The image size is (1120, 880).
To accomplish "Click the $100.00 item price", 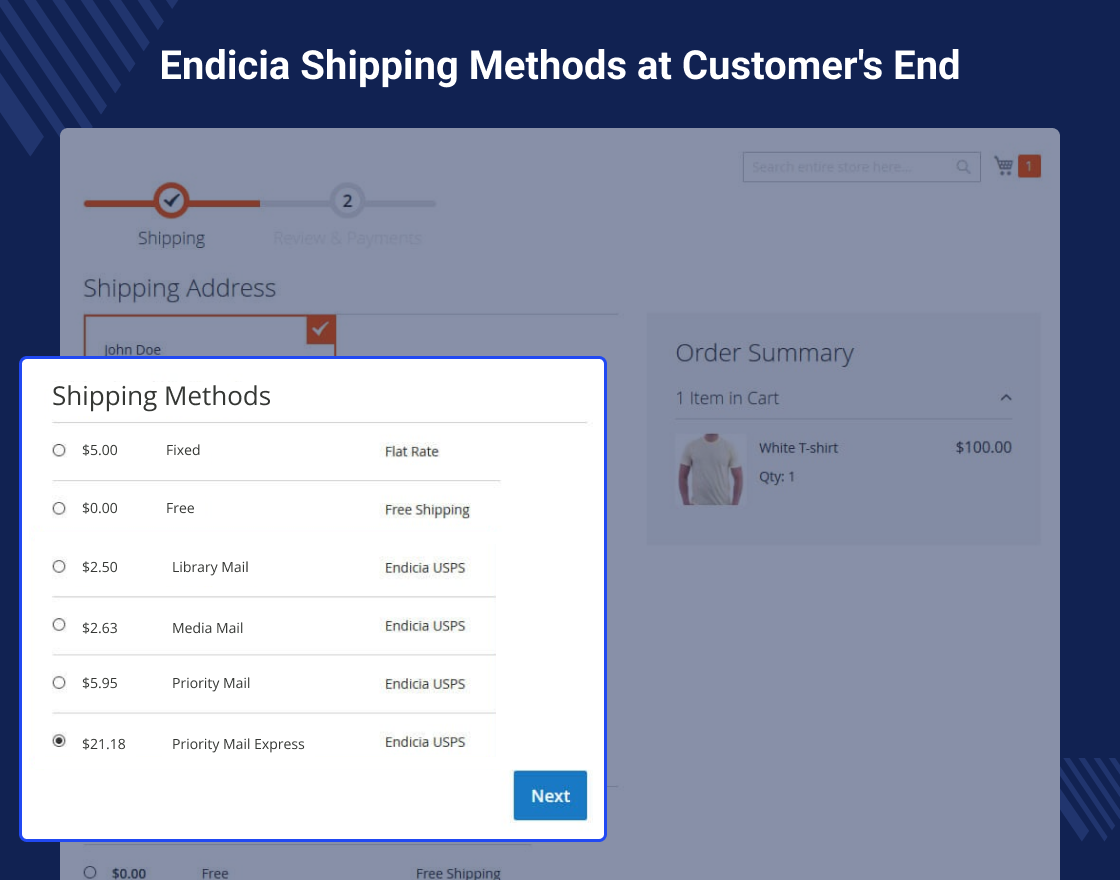I will point(984,447).
